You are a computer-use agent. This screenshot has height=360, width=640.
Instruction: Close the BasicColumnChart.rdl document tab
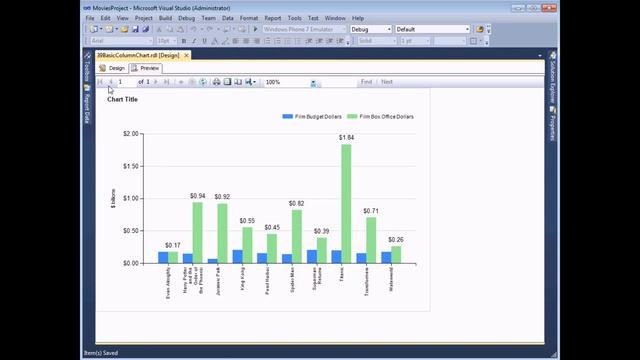tap(187, 55)
